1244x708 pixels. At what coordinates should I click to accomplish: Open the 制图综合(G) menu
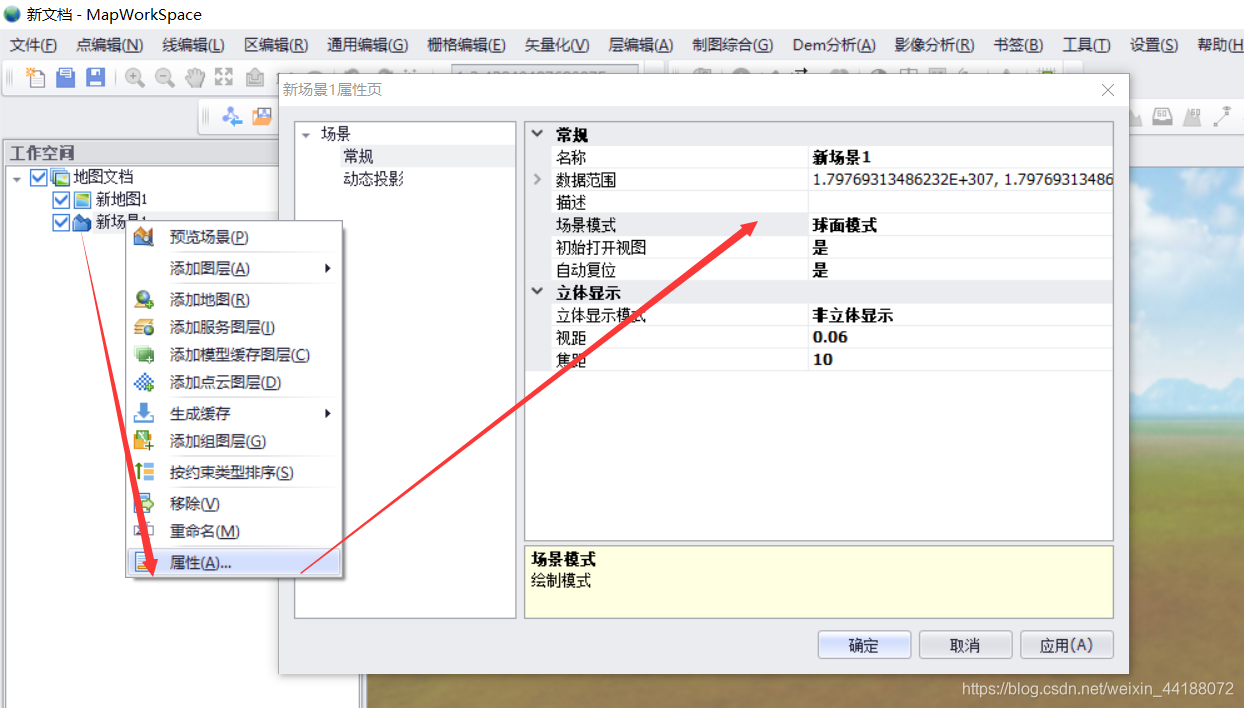click(732, 45)
